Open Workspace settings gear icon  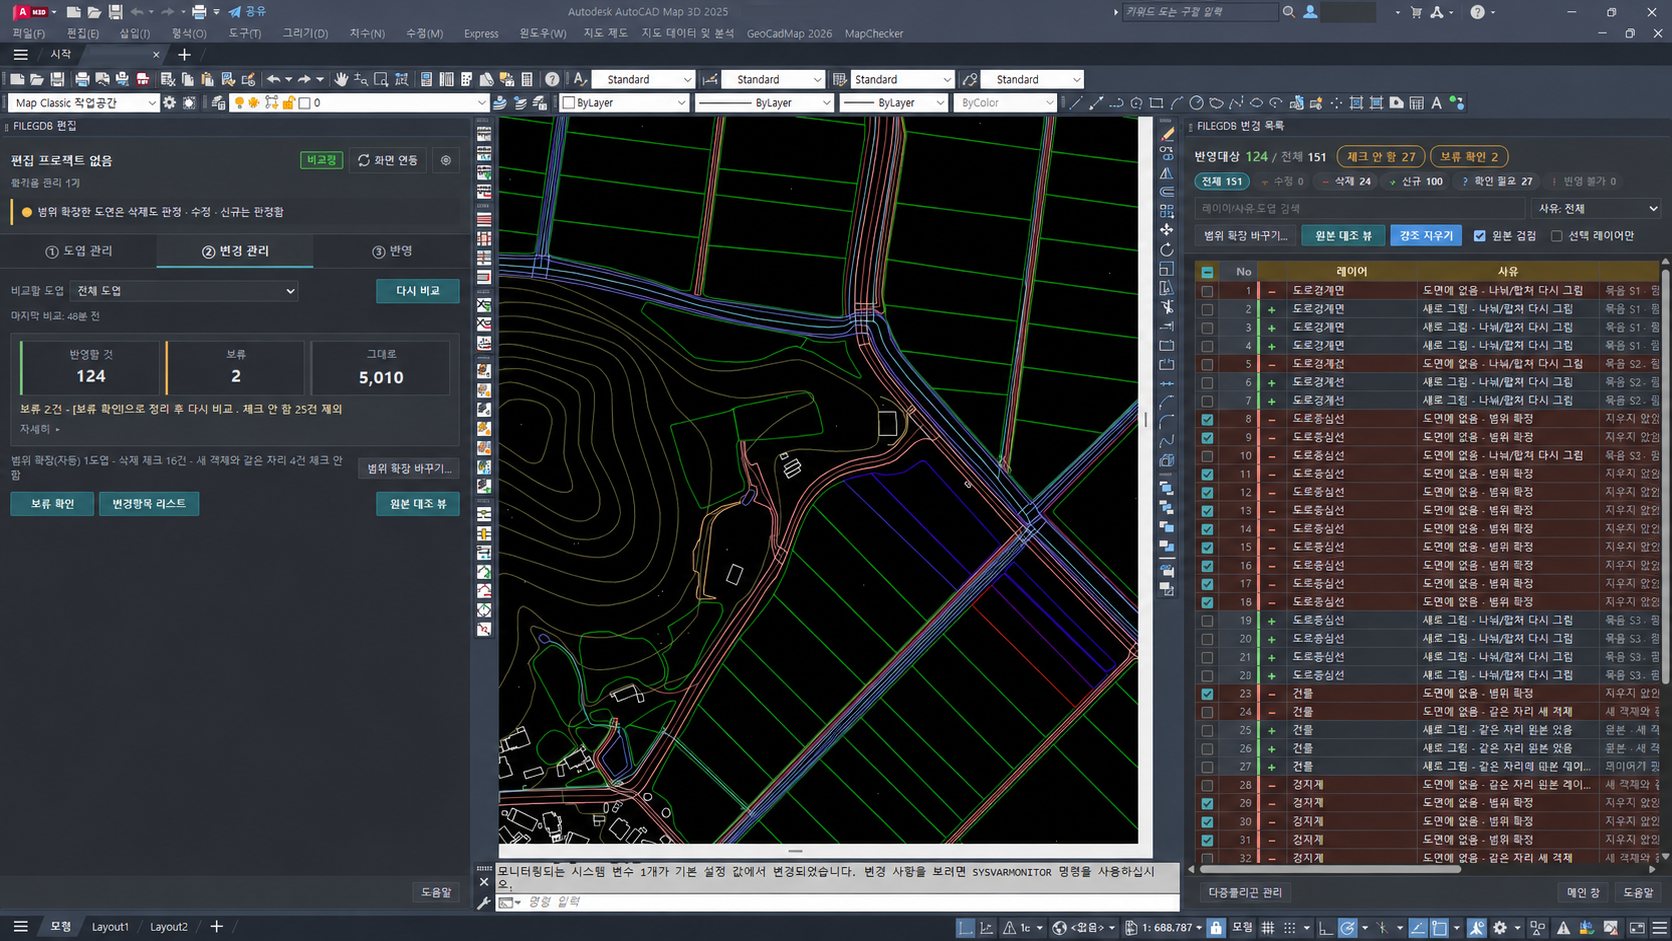tap(169, 103)
